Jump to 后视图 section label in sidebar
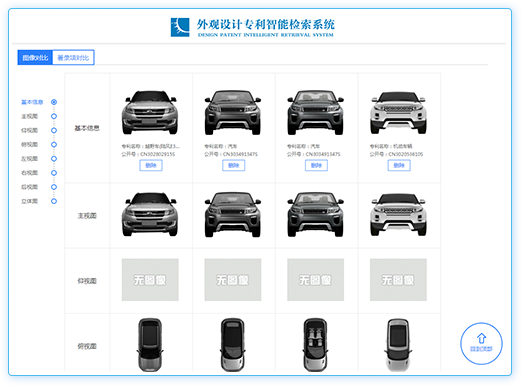The height and width of the screenshot is (386, 522). click(x=30, y=187)
